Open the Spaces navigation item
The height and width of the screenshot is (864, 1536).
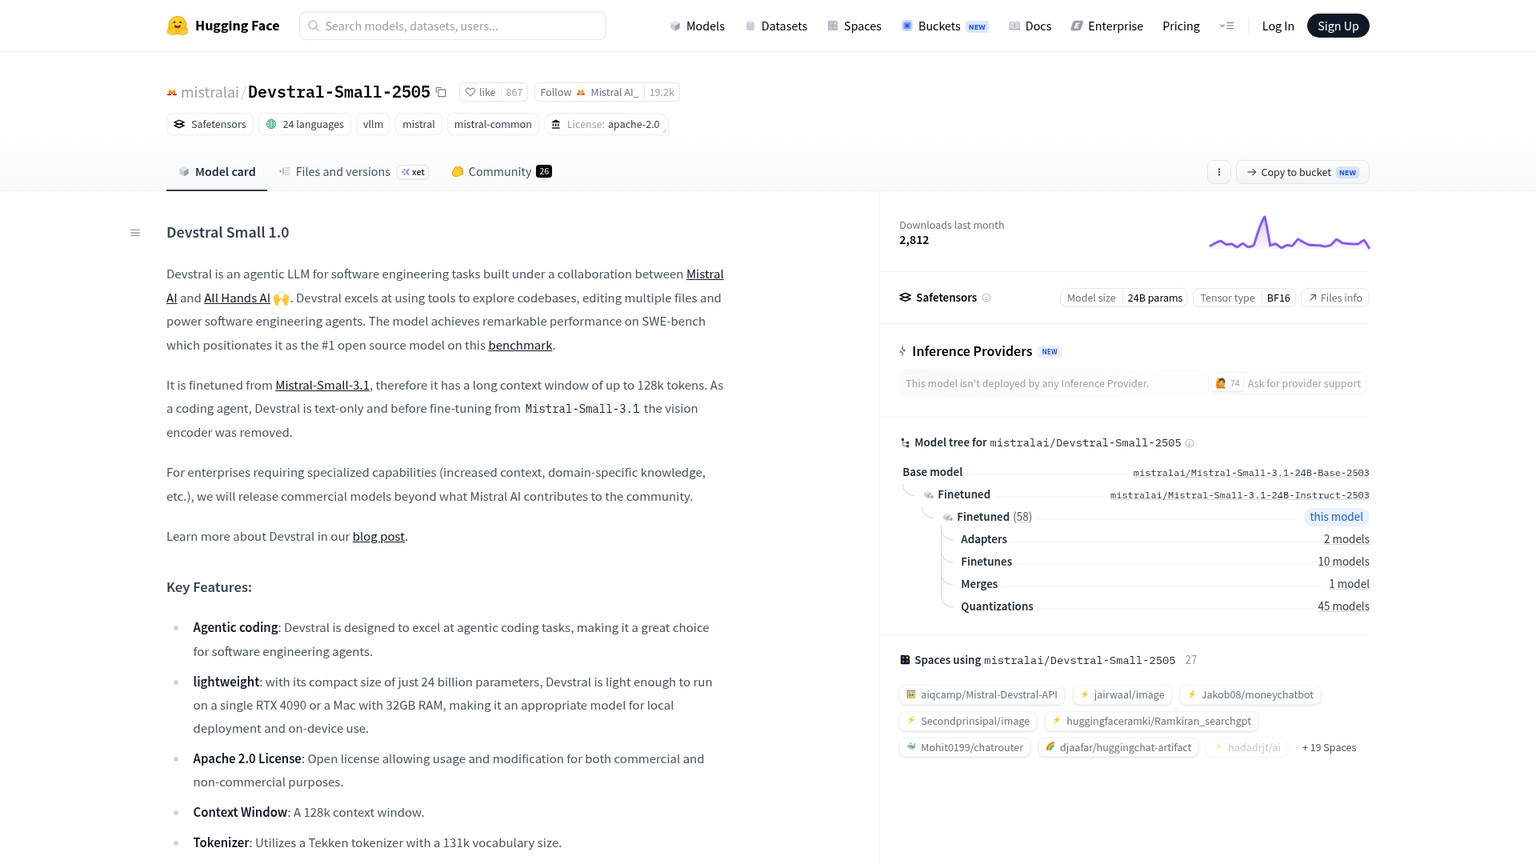[x=854, y=26]
